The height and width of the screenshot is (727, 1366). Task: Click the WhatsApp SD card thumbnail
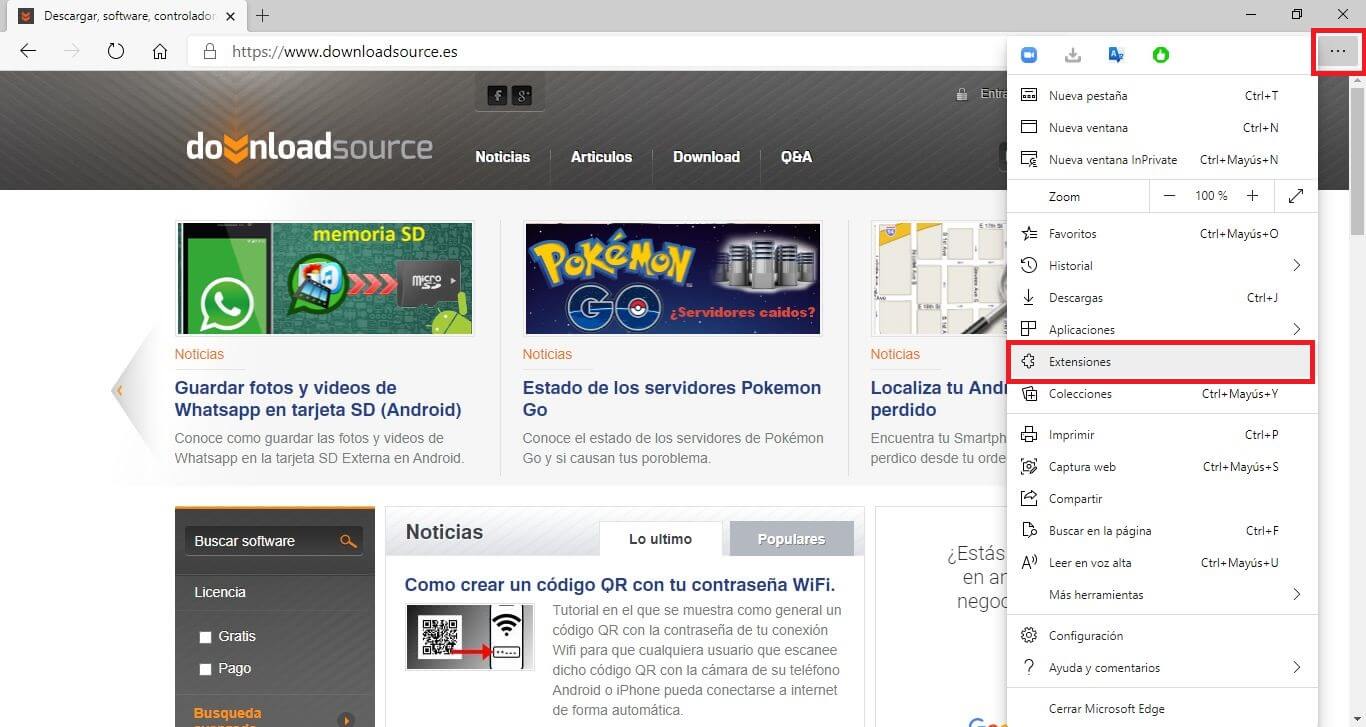pos(324,278)
